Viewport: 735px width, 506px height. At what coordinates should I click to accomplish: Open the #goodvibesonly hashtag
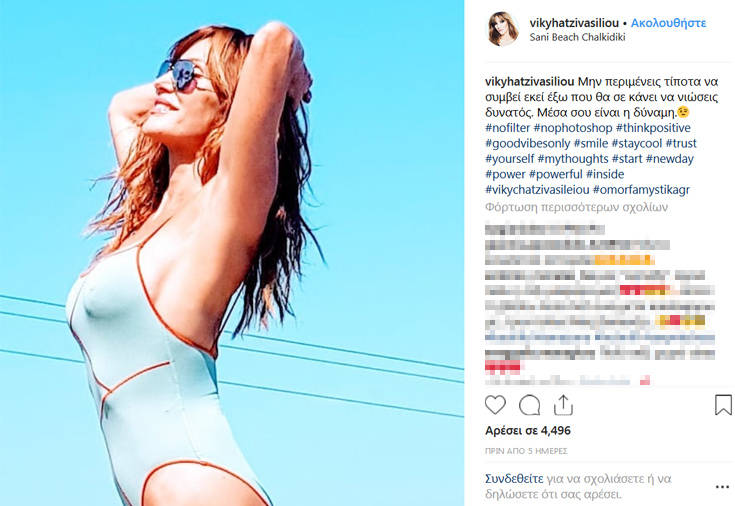[x=527, y=143]
